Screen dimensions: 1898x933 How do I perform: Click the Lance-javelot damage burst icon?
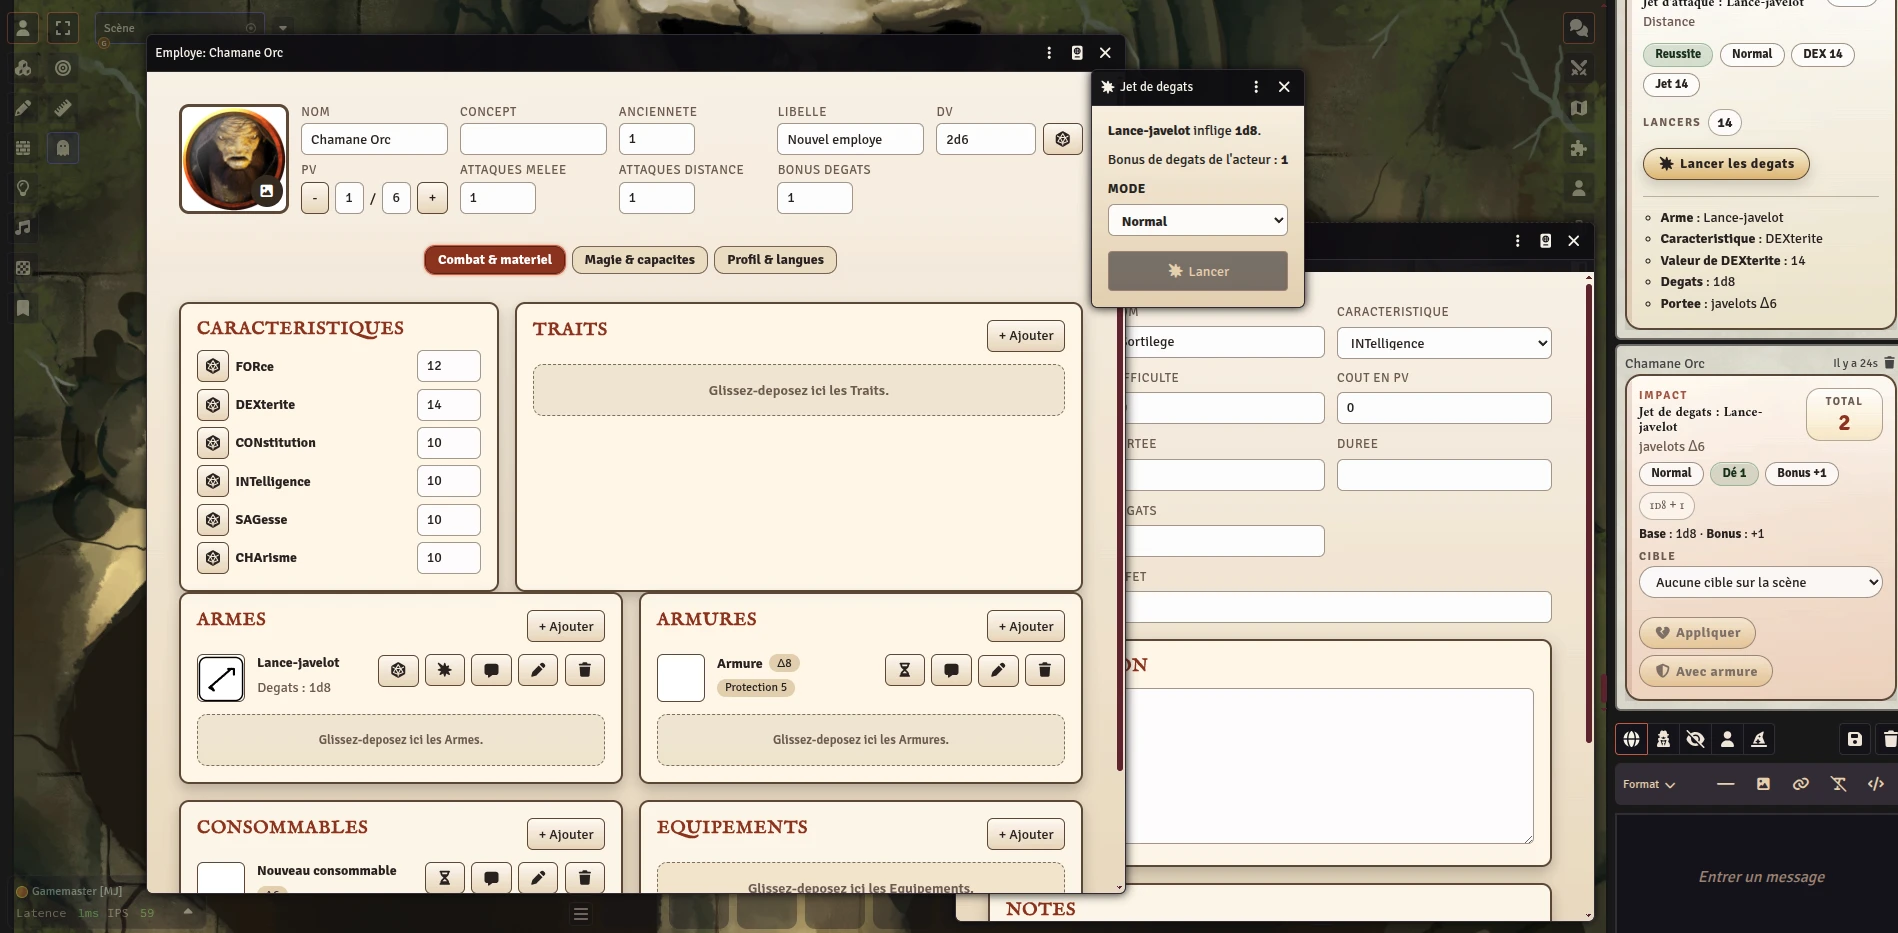tap(444, 670)
